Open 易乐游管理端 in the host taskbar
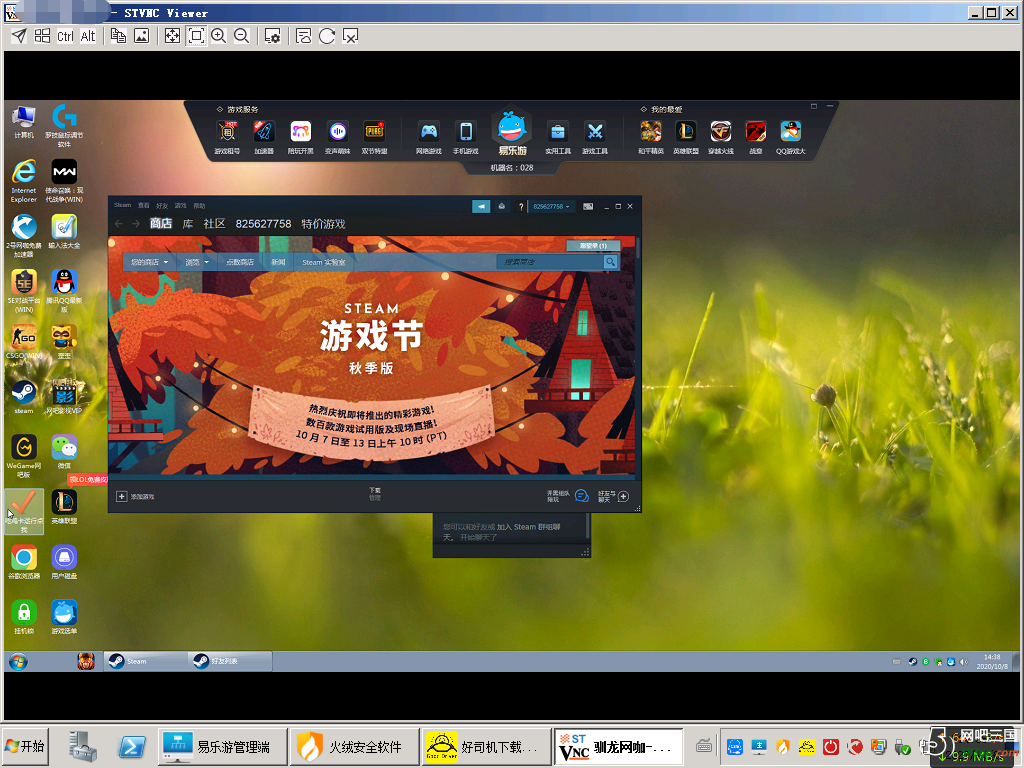1024x768 pixels. (x=222, y=746)
